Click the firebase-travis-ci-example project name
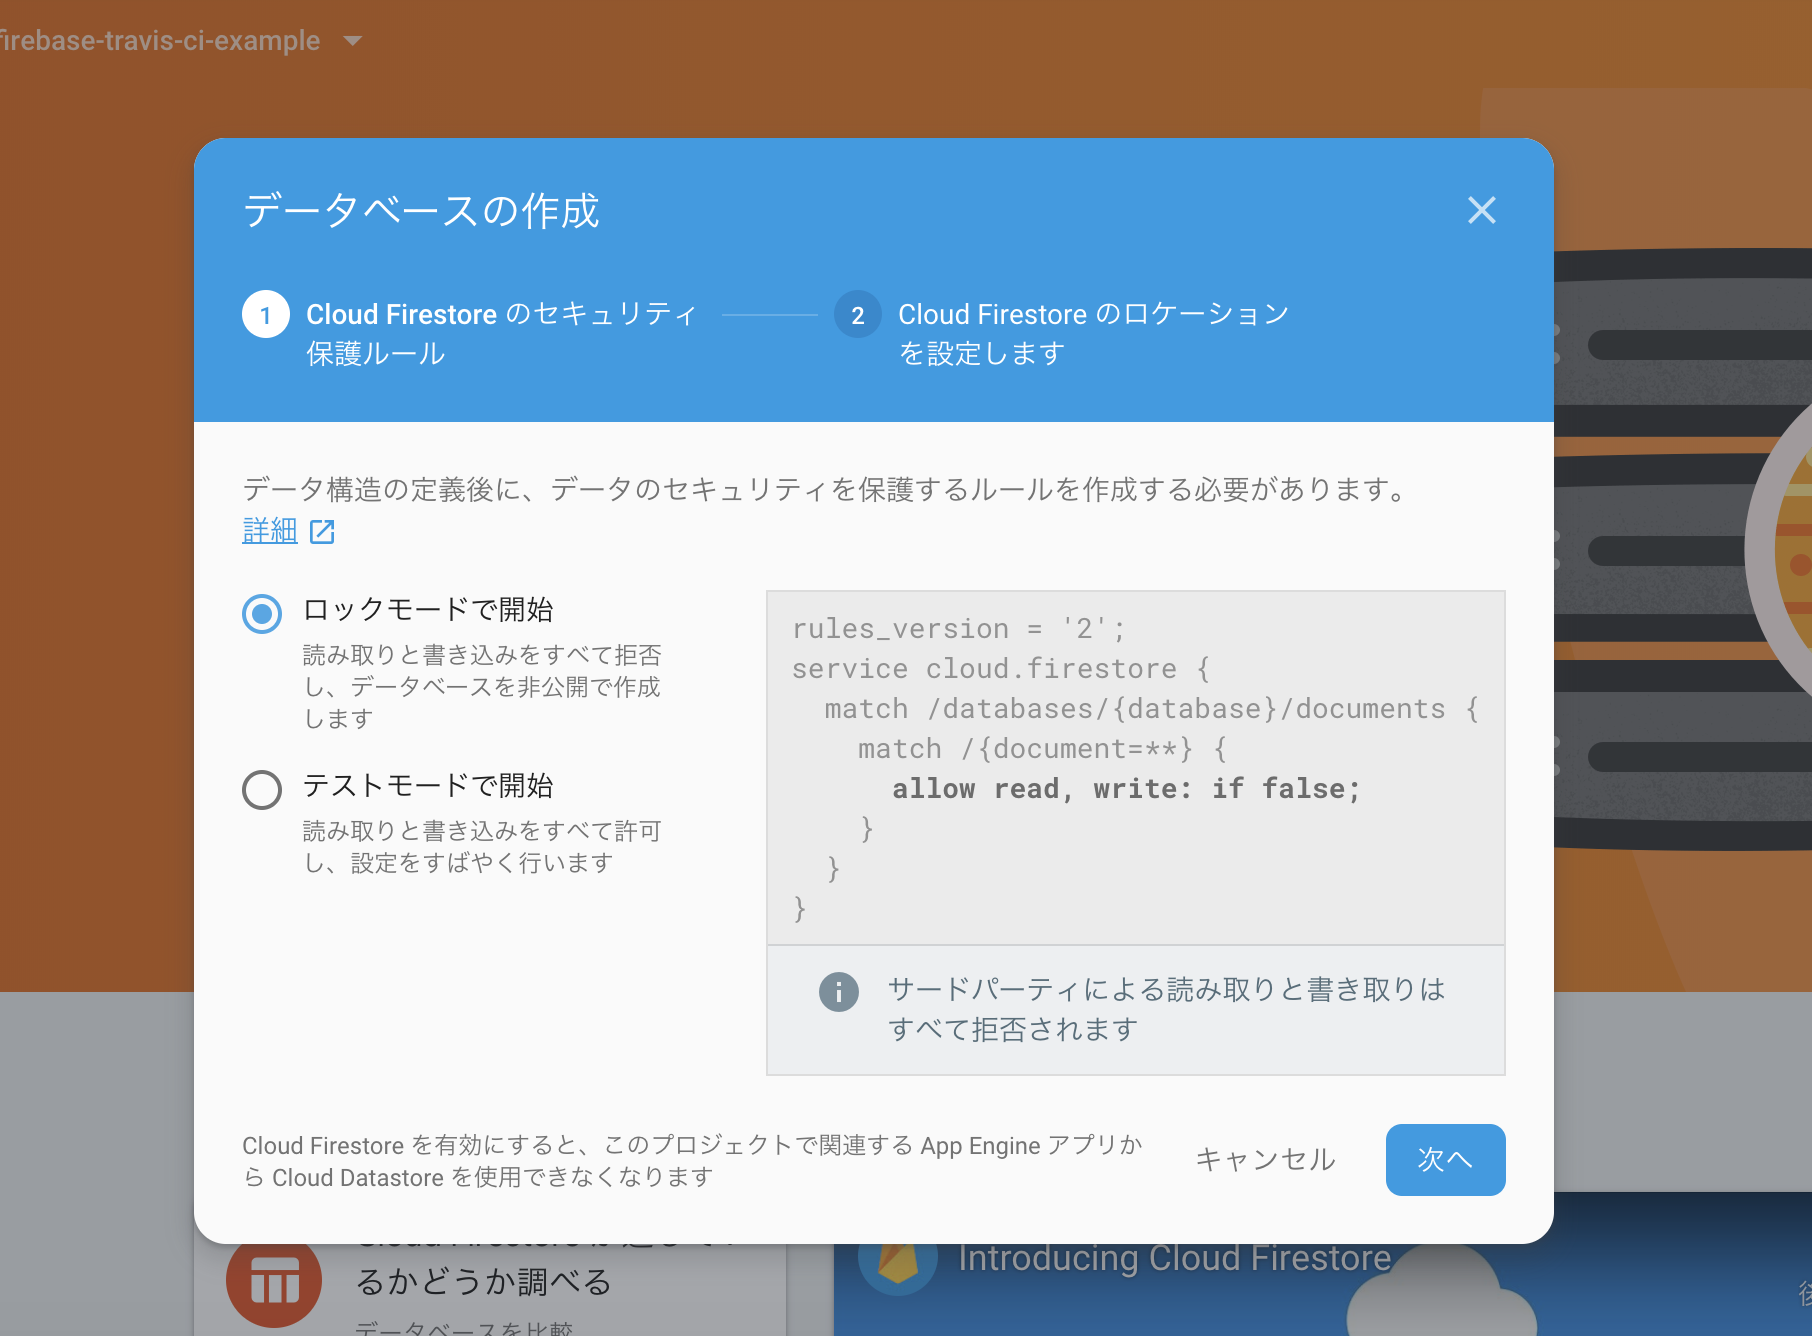The image size is (1812, 1336). 160,41
